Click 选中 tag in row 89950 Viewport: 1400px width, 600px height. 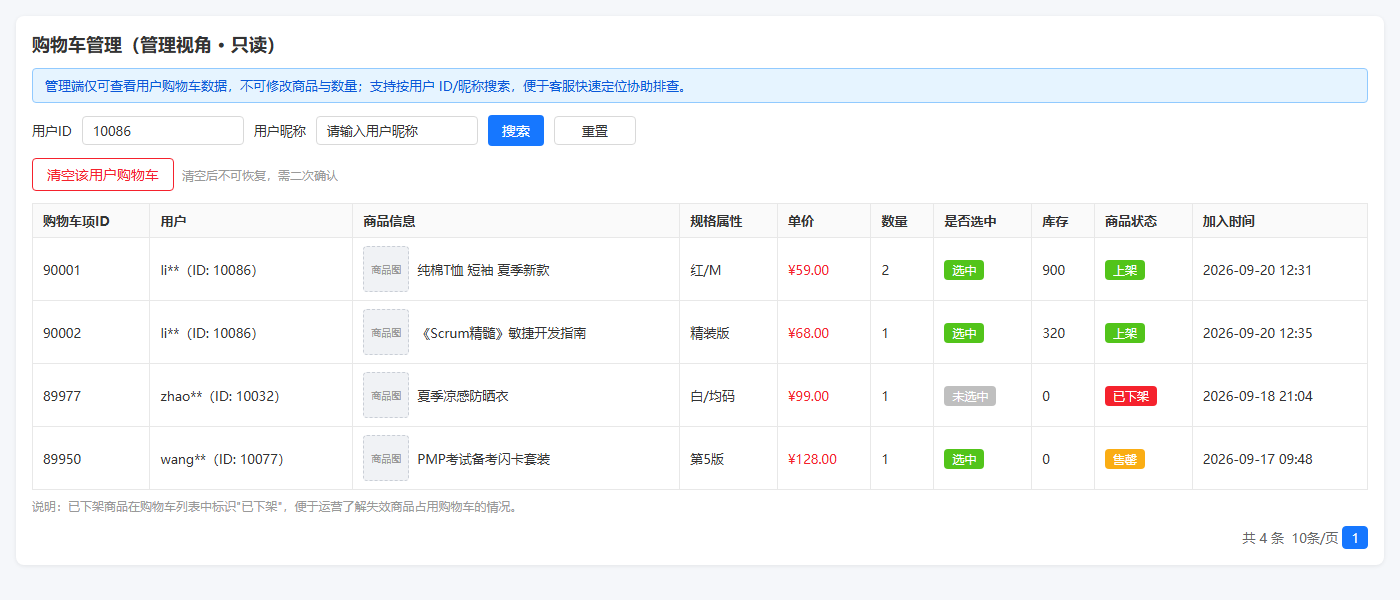click(x=964, y=459)
